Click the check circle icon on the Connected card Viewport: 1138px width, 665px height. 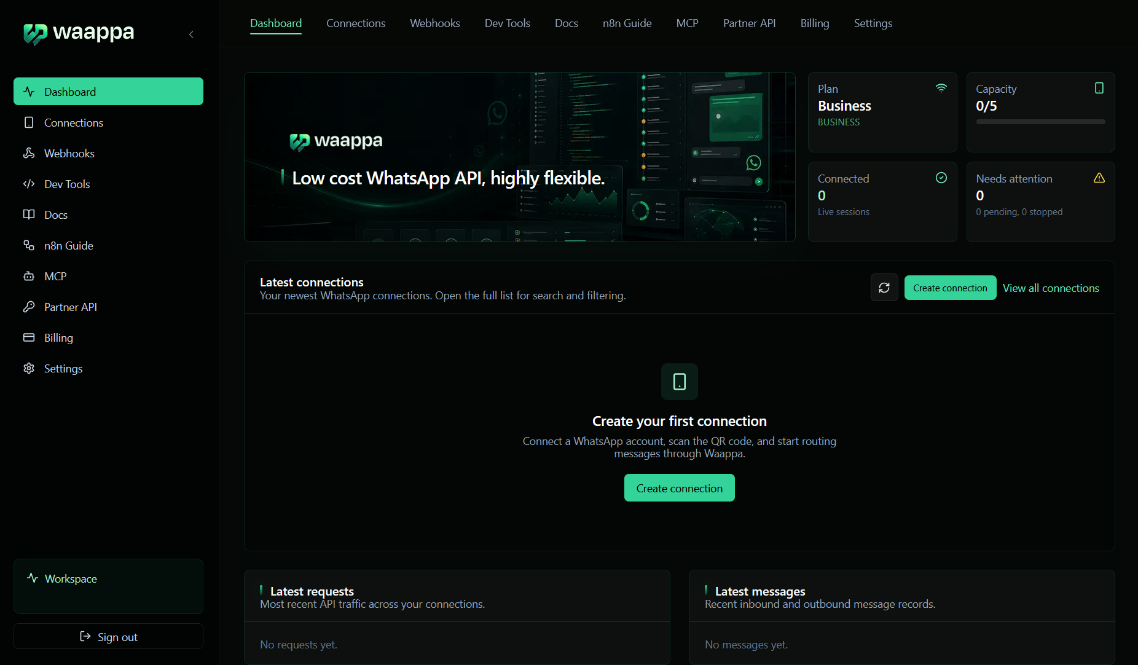(941, 178)
